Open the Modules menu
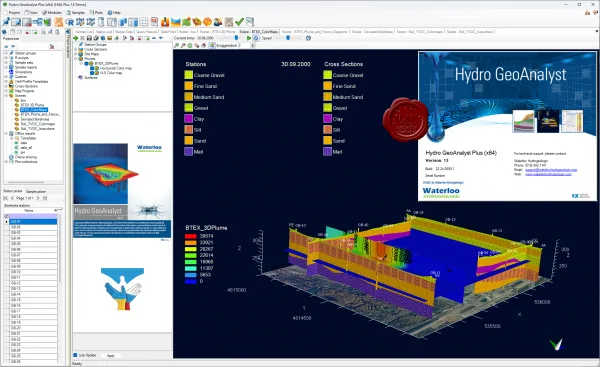This screenshot has height=367, width=600. [x=52, y=13]
